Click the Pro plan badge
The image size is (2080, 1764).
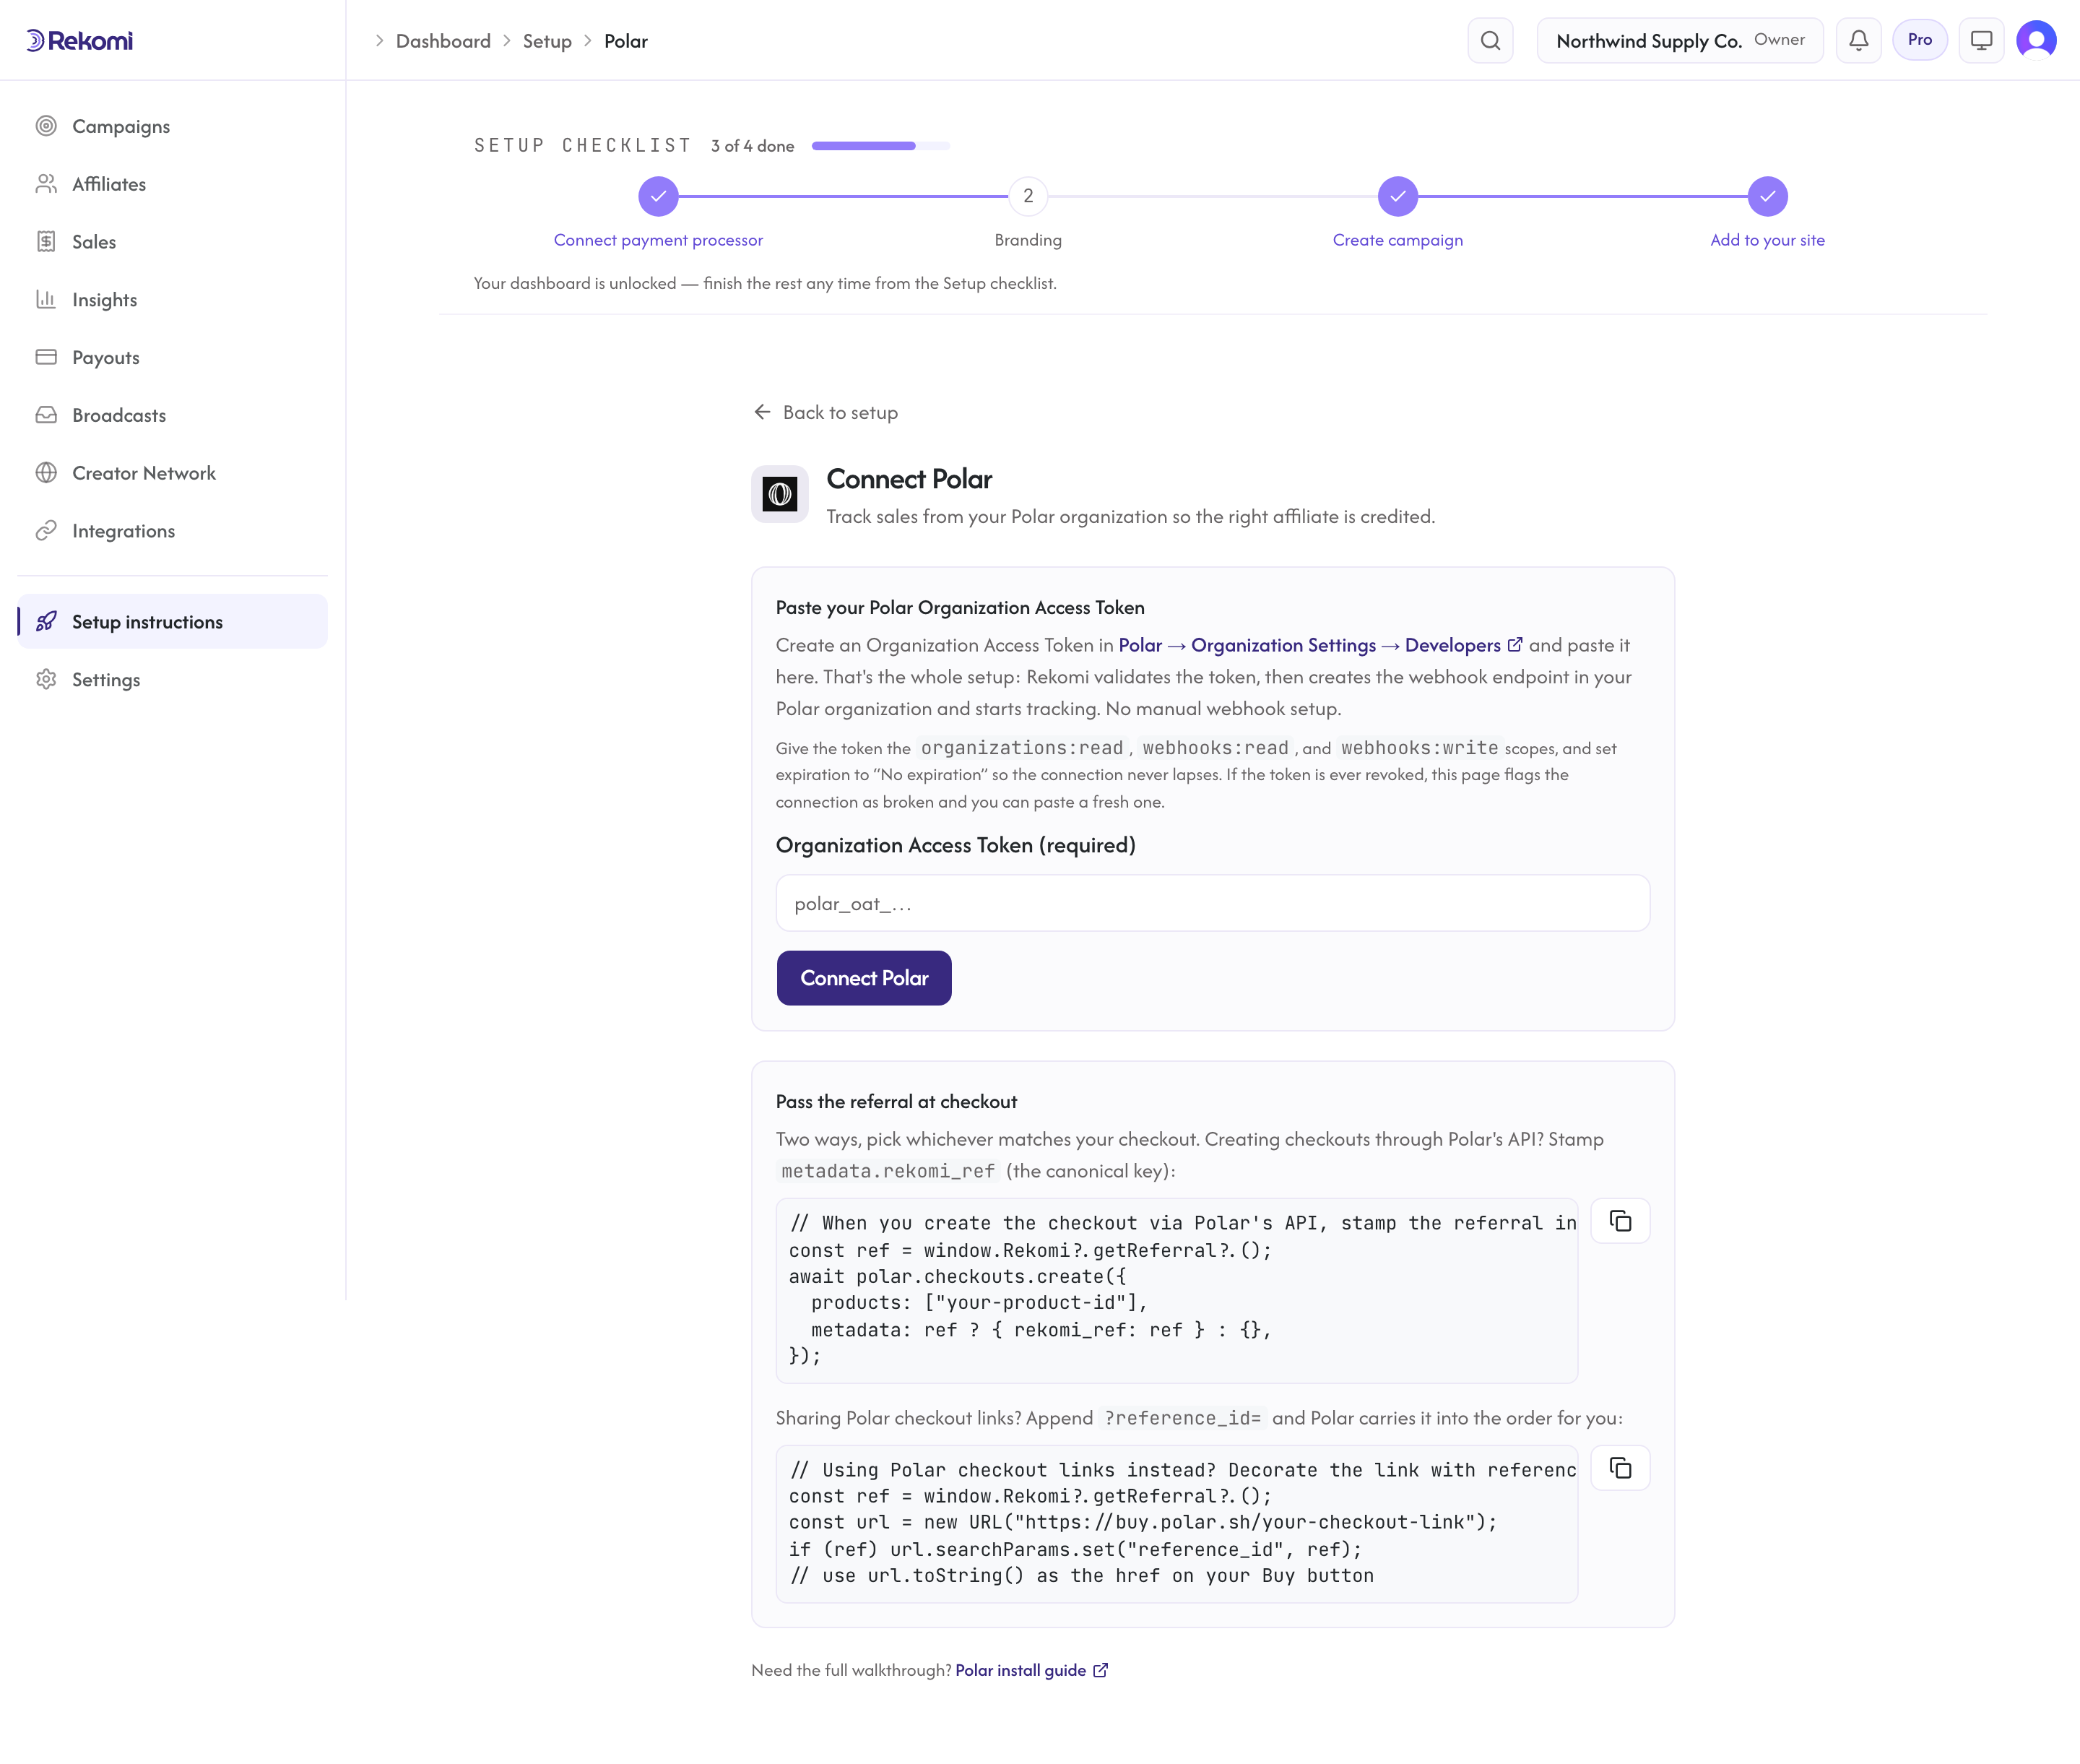click(x=1919, y=40)
